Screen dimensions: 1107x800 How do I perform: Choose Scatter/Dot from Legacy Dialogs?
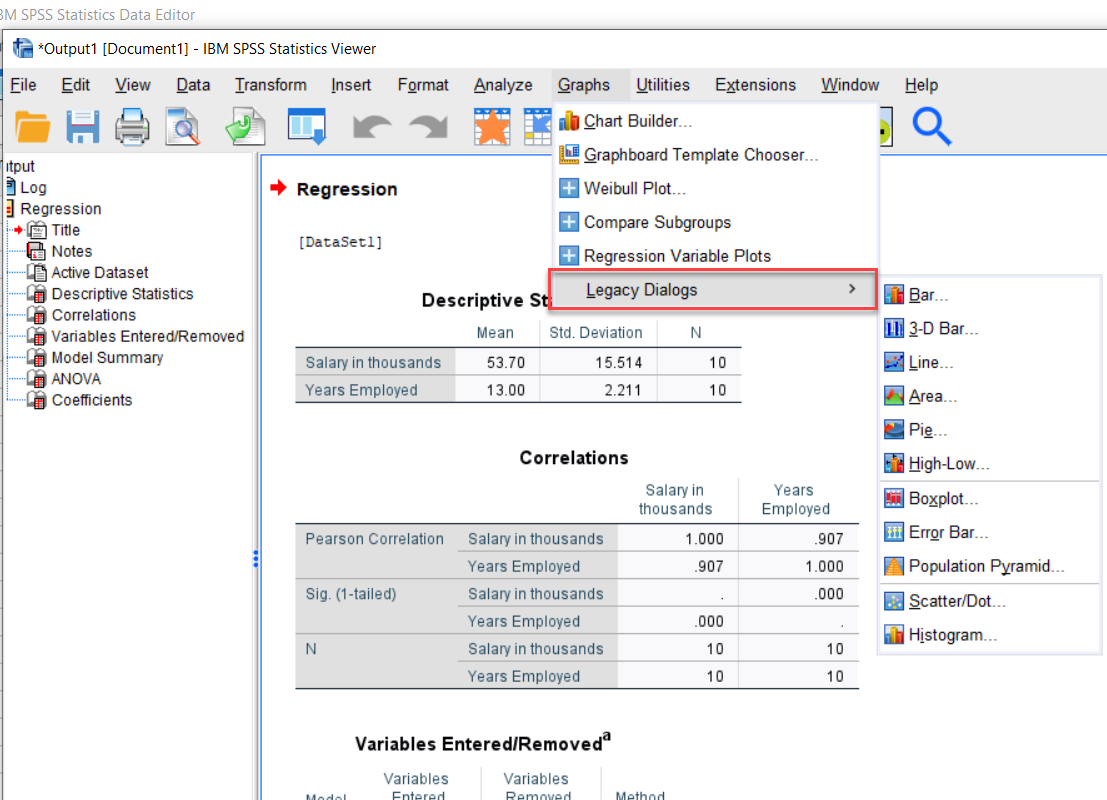(x=956, y=601)
